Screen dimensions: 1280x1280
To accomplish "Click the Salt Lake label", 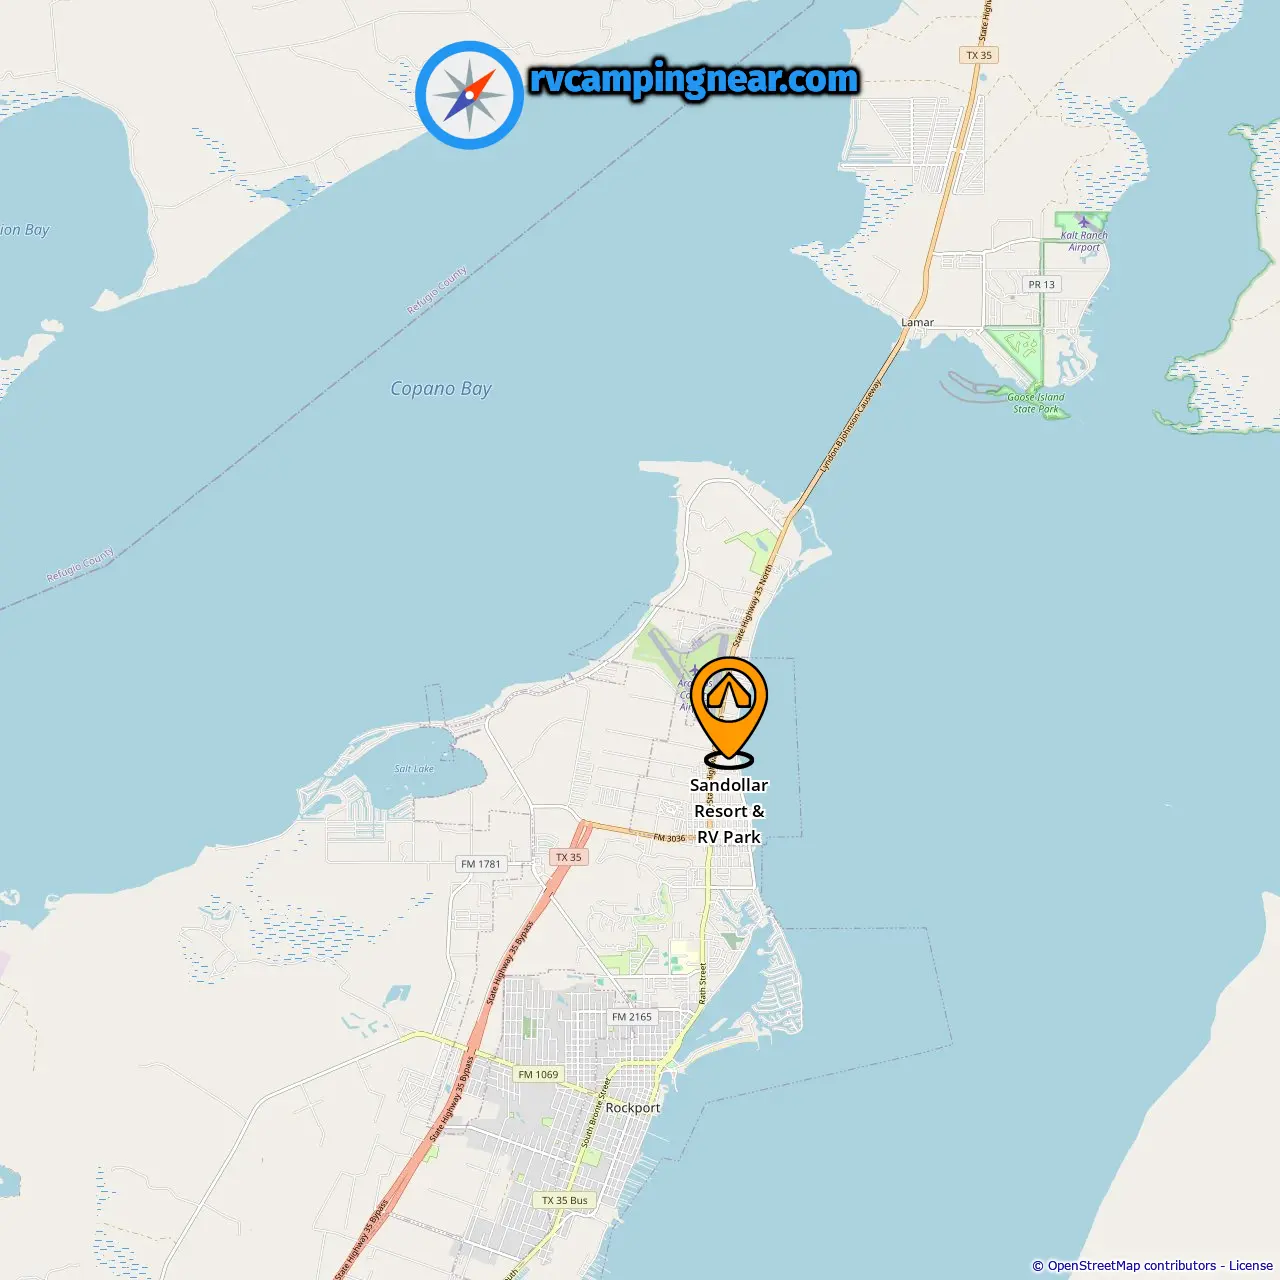I will (x=414, y=769).
